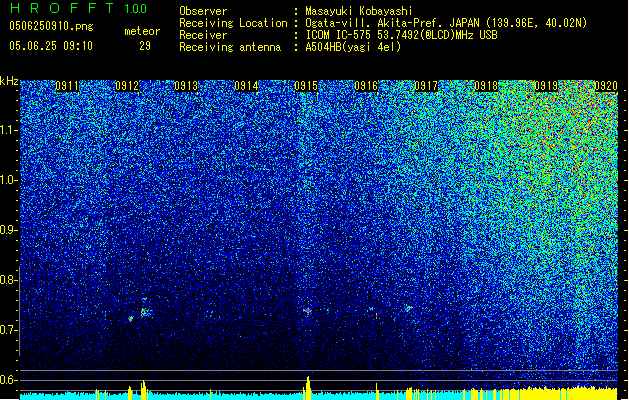Click the 1.0 kHz axis label

9,180
